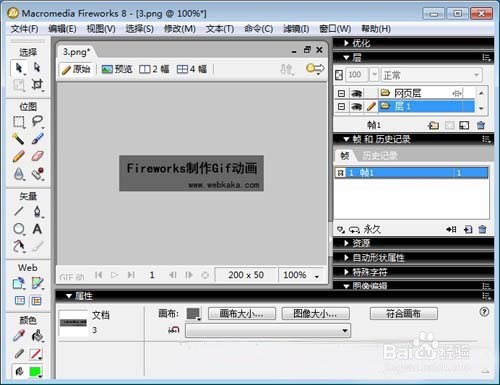
Task: Click the green fill color swatch
Action: pyautogui.click(x=35, y=371)
